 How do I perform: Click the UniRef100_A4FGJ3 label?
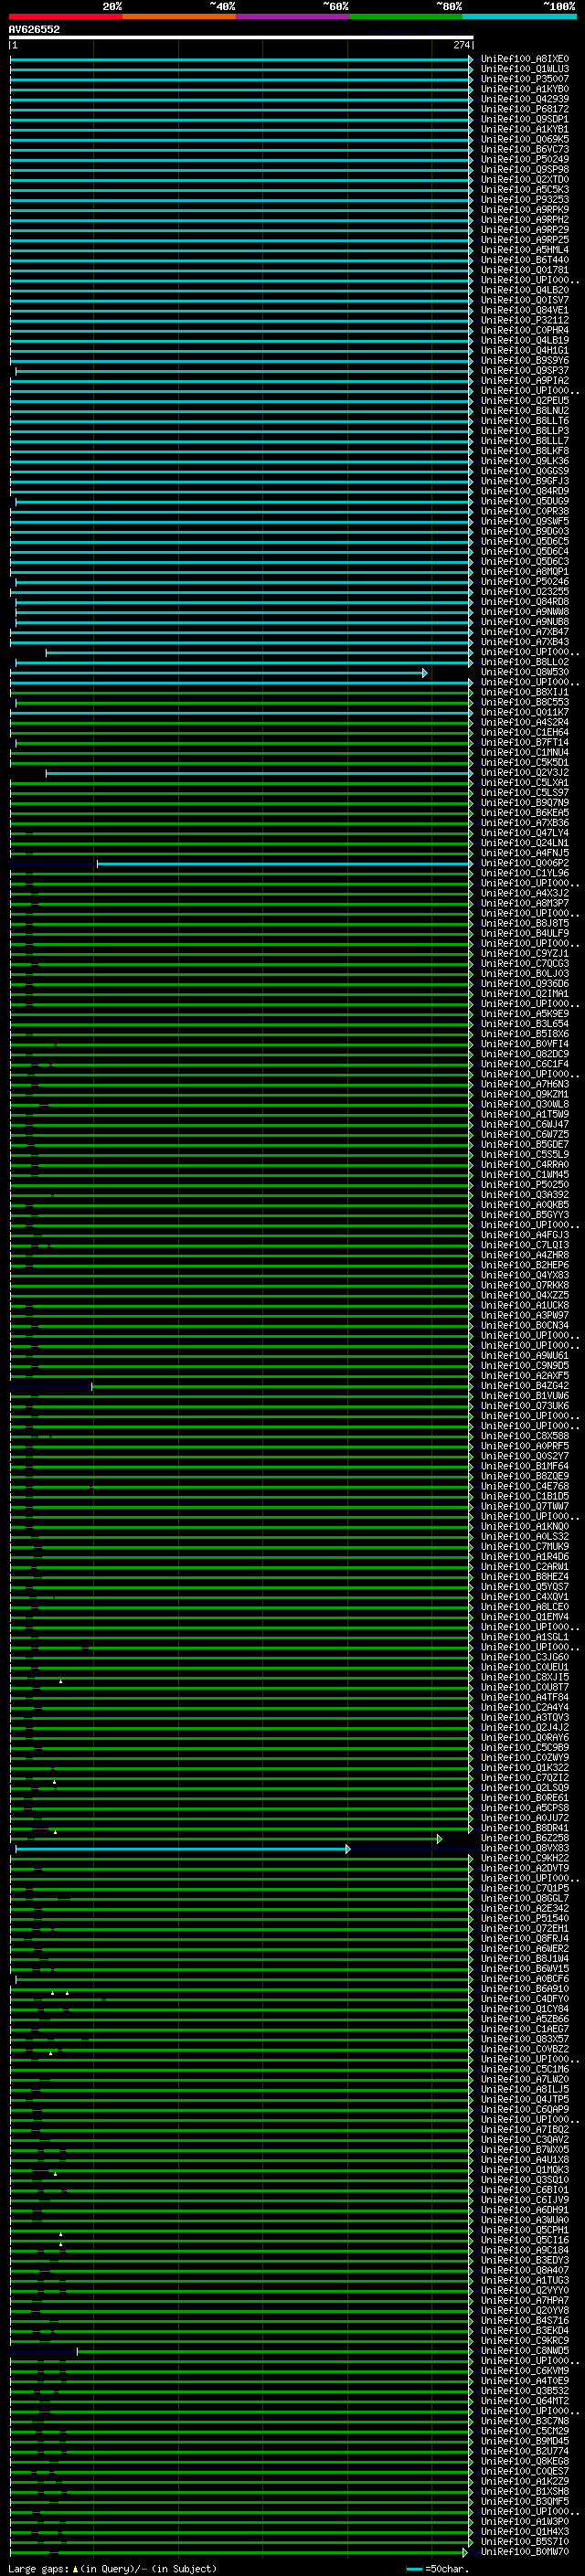[524, 1235]
